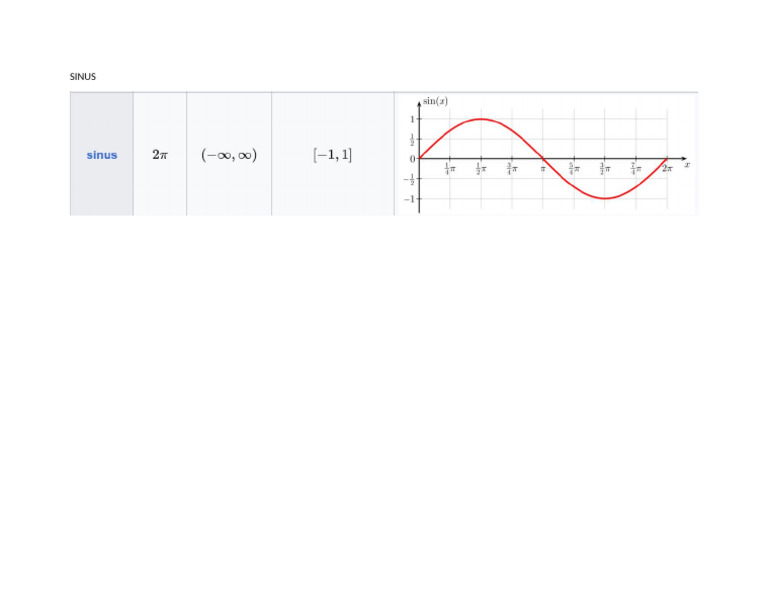Click the 0 origin label on graph
Image resolution: width=768 pixels, height=594 pixels.
413,158
